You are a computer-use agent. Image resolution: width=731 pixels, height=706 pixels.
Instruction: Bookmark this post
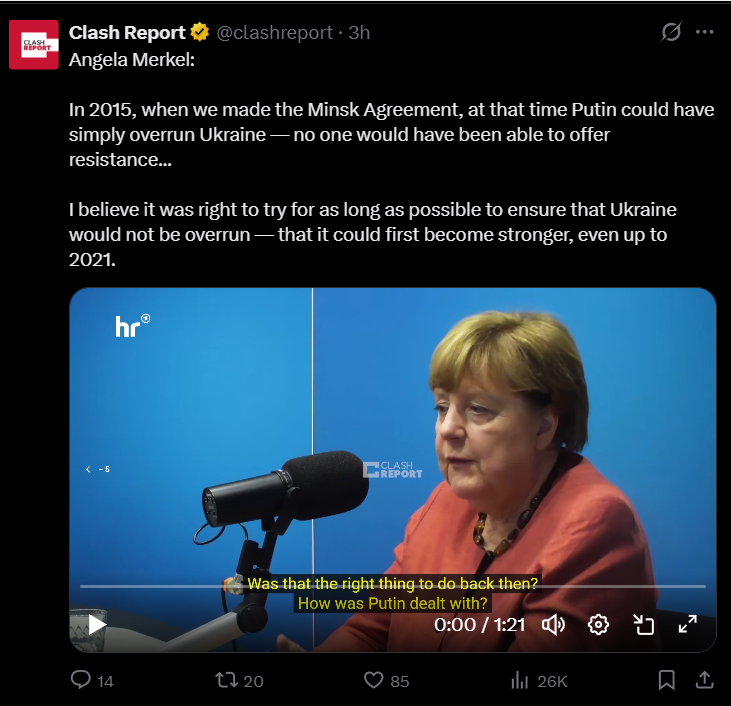tap(667, 680)
